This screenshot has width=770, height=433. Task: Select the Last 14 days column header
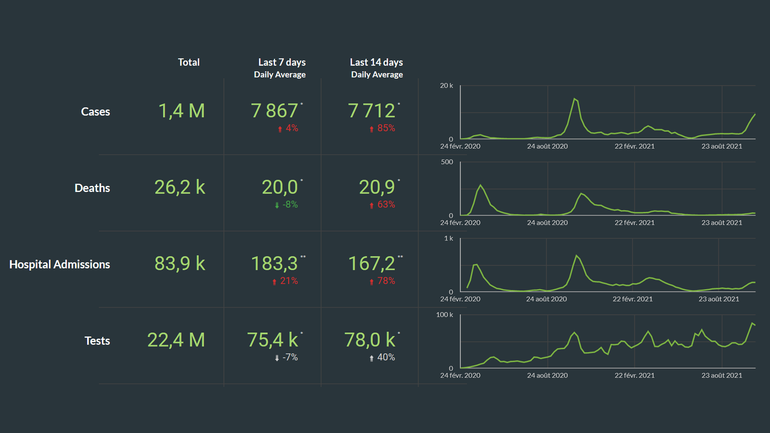point(377,62)
